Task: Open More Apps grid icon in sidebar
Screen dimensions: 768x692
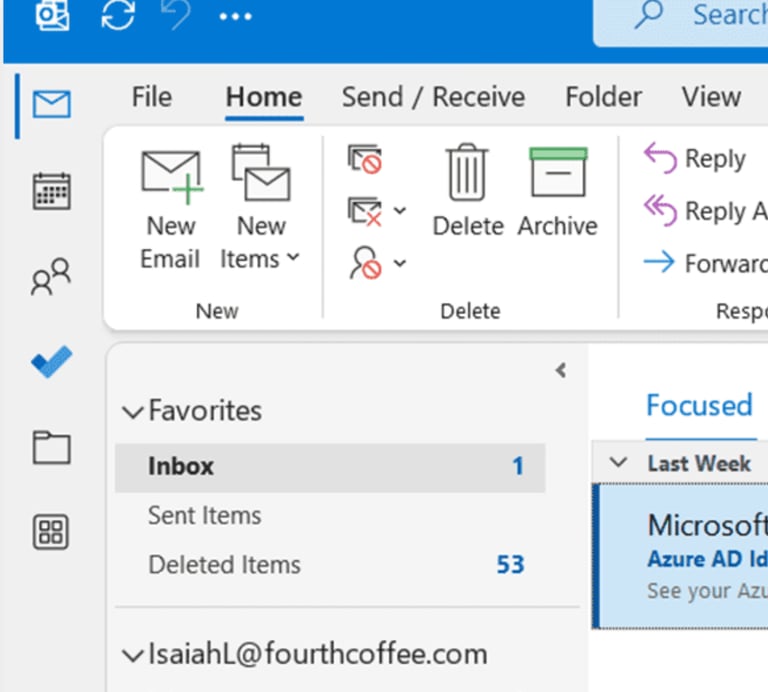Action: pos(51,532)
